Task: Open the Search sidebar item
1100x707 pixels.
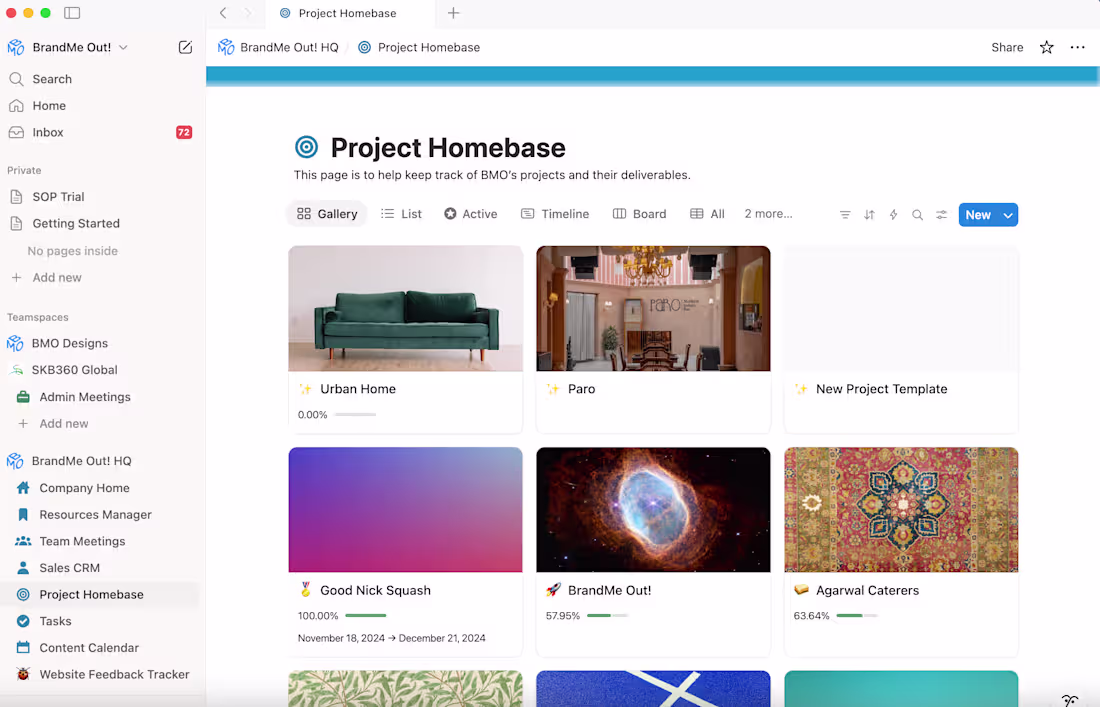Action: coord(52,78)
